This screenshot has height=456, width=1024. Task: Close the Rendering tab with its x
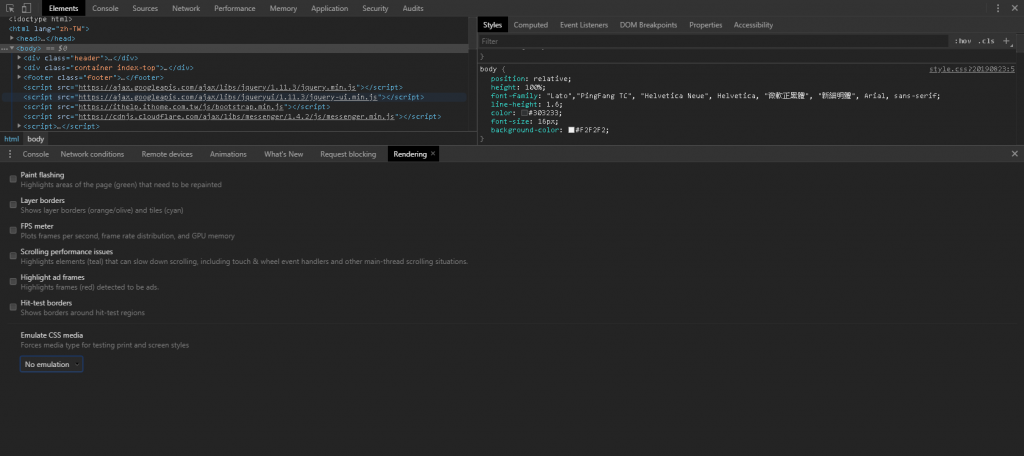433,154
